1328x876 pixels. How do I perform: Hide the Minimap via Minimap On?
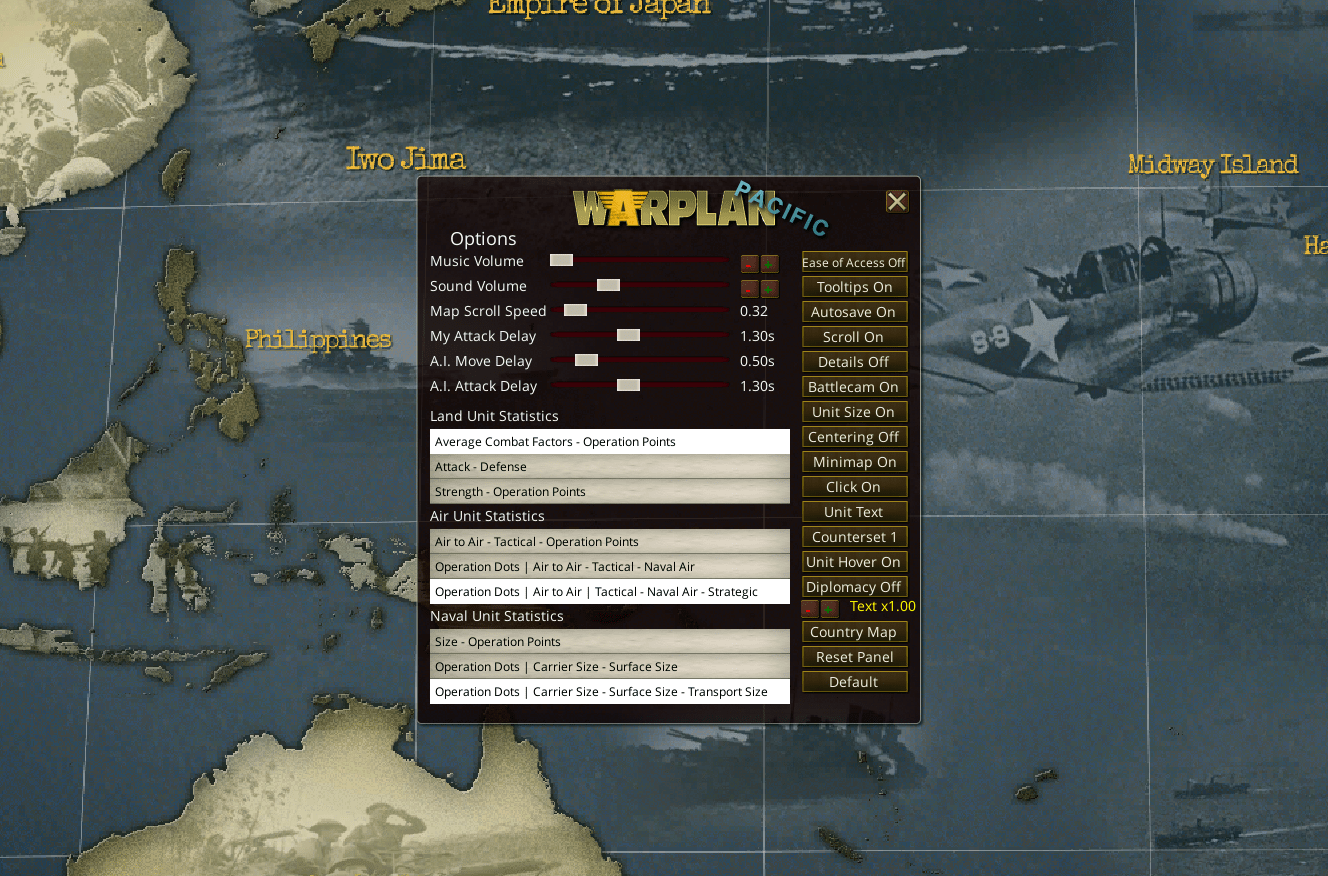click(854, 462)
